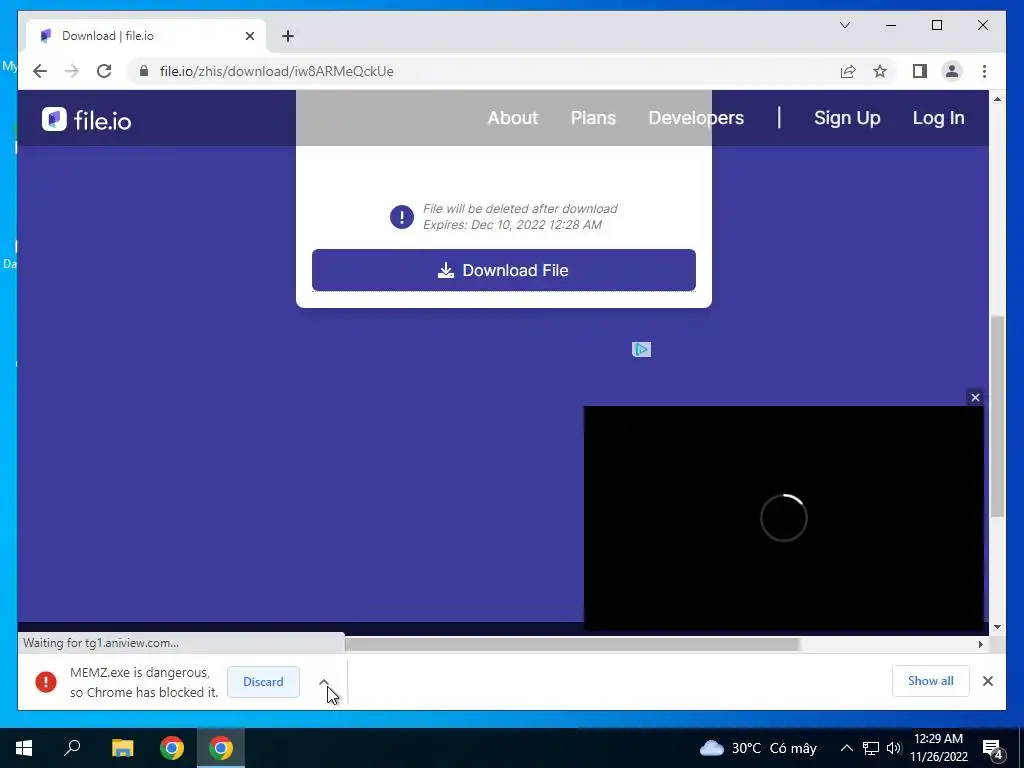Viewport: 1024px width, 768px height.
Task: Open the Chrome profile avatar
Action: pyautogui.click(x=952, y=71)
